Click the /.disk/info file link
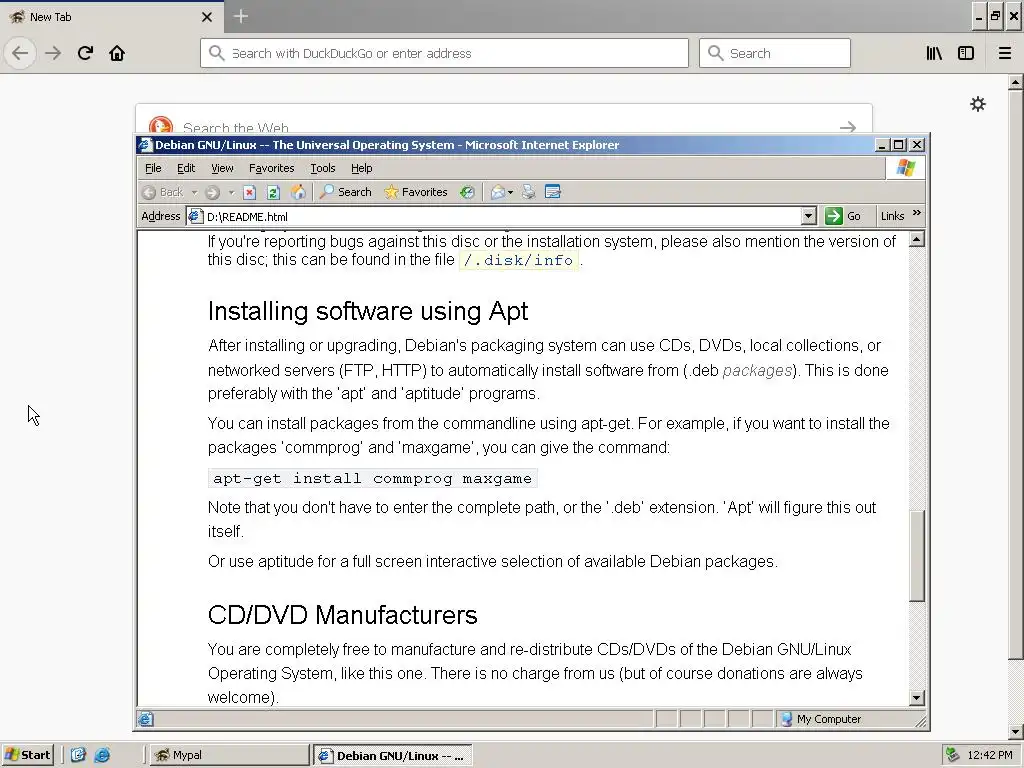Viewport: 1024px width, 768px height. pos(519,260)
